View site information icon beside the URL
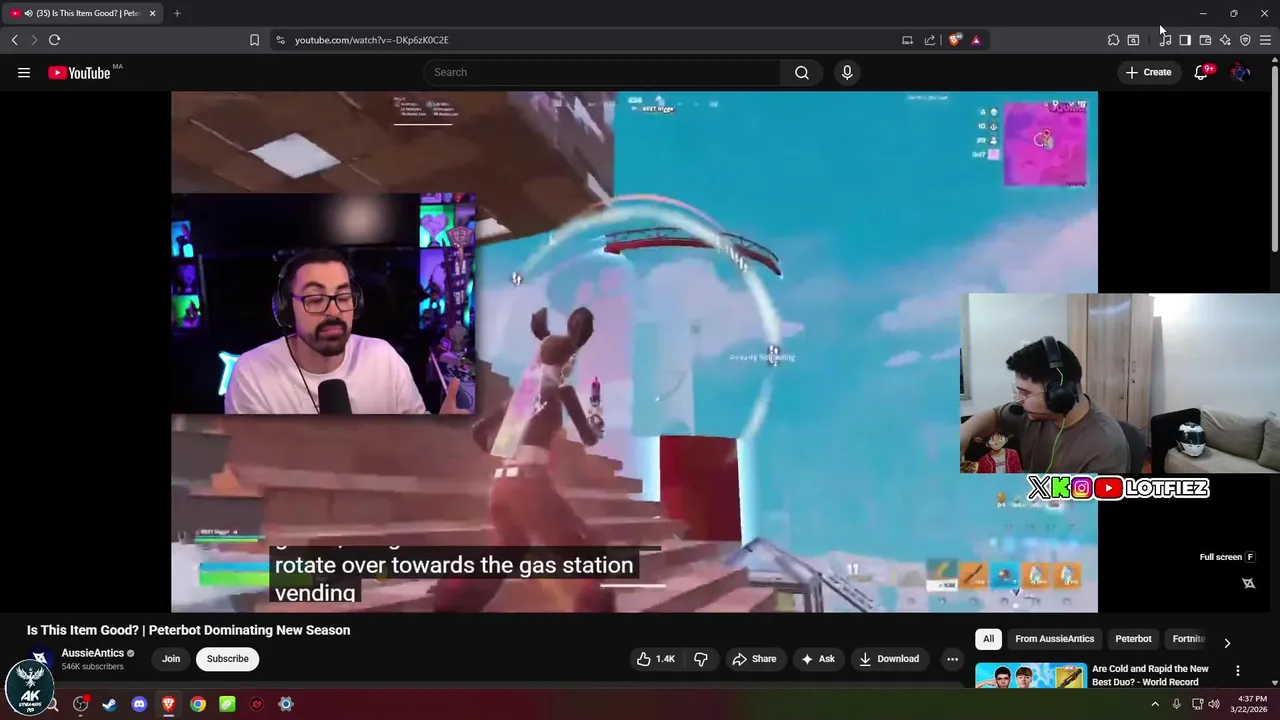1280x720 pixels. 280,40
